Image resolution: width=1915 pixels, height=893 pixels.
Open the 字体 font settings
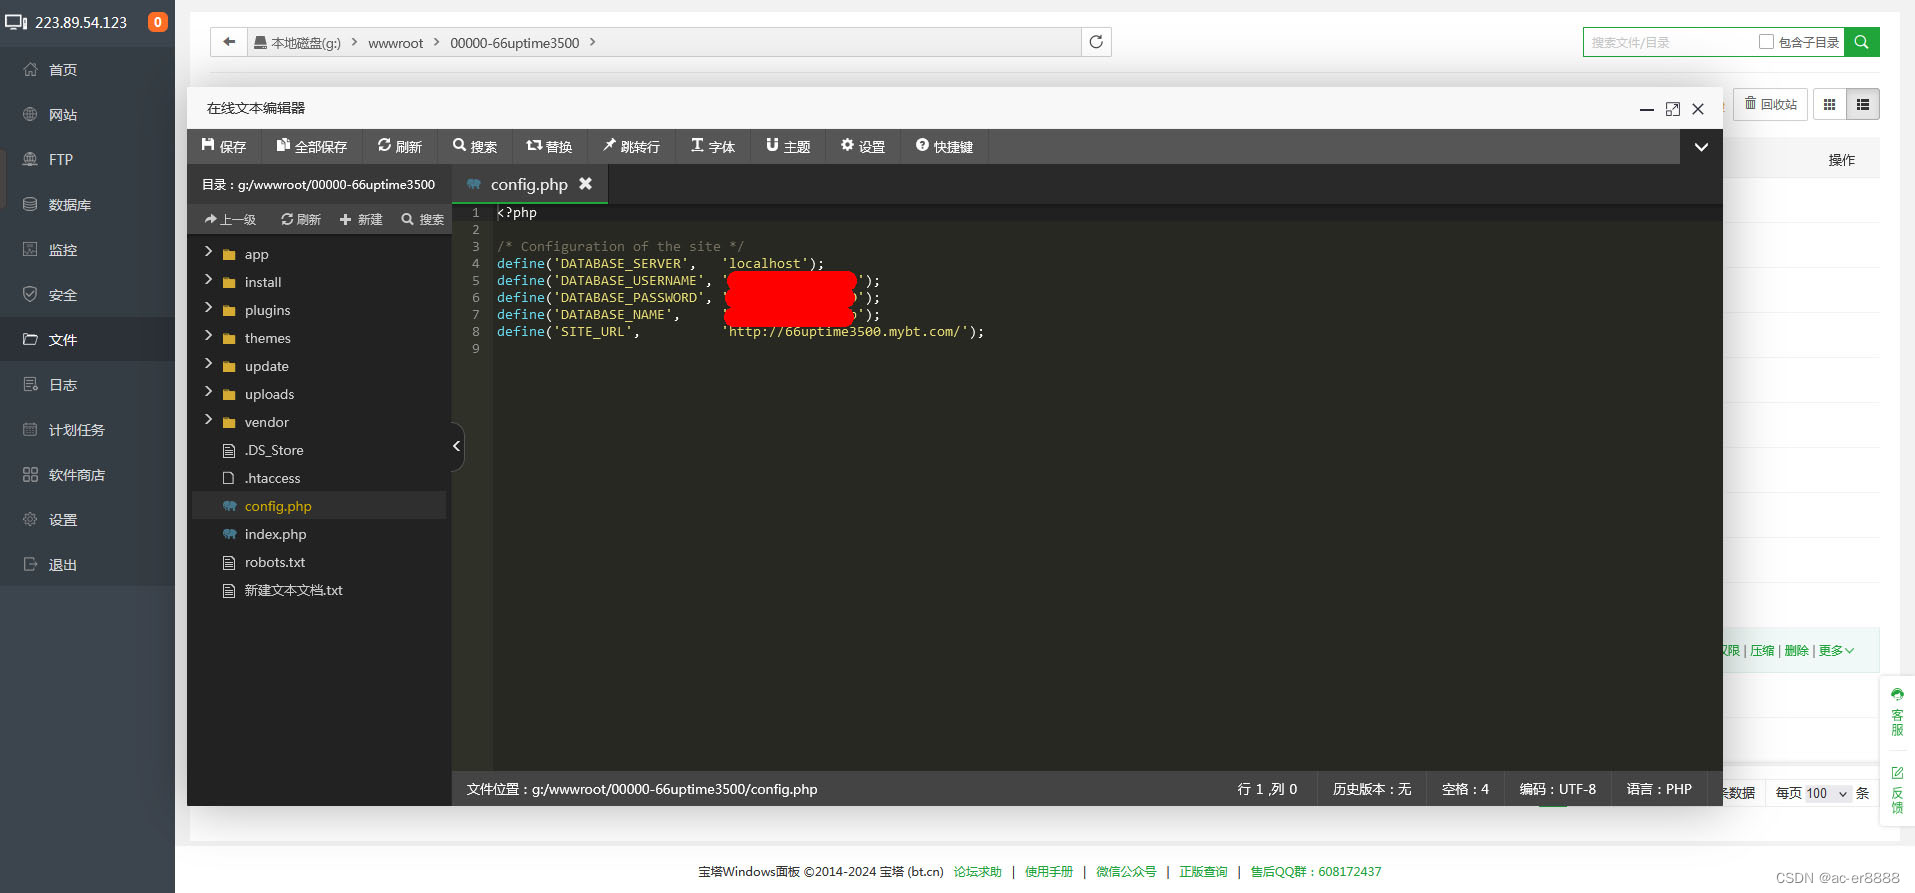[x=713, y=146]
